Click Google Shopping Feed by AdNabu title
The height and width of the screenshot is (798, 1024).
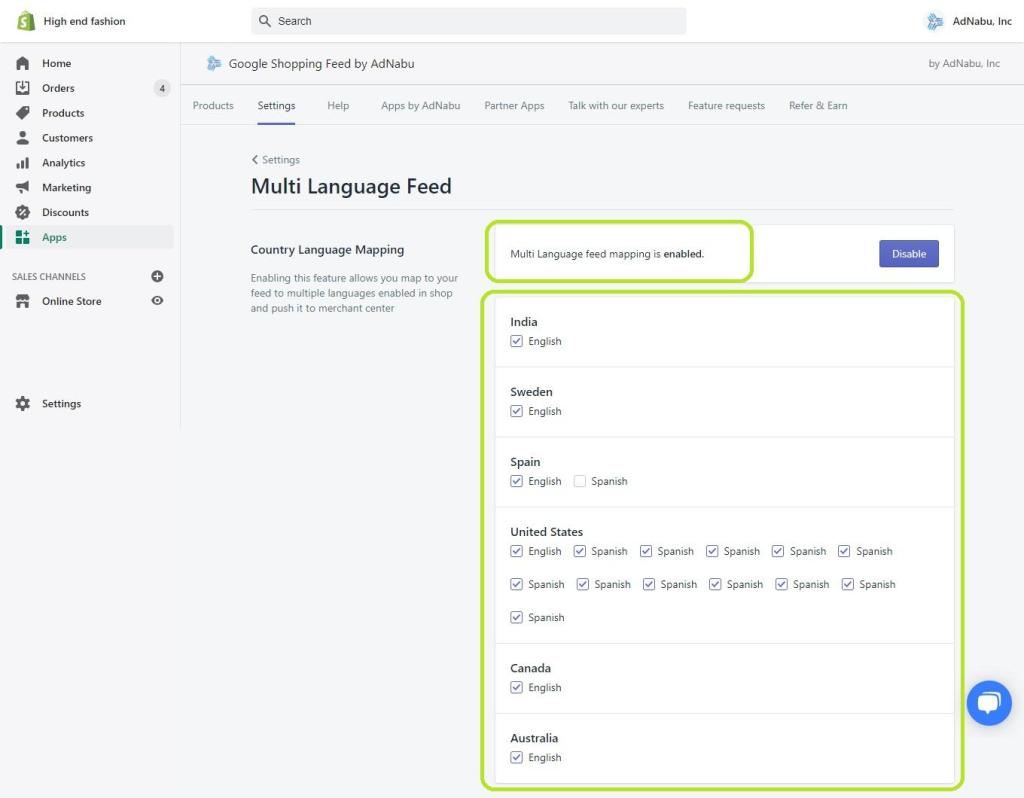(321, 63)
